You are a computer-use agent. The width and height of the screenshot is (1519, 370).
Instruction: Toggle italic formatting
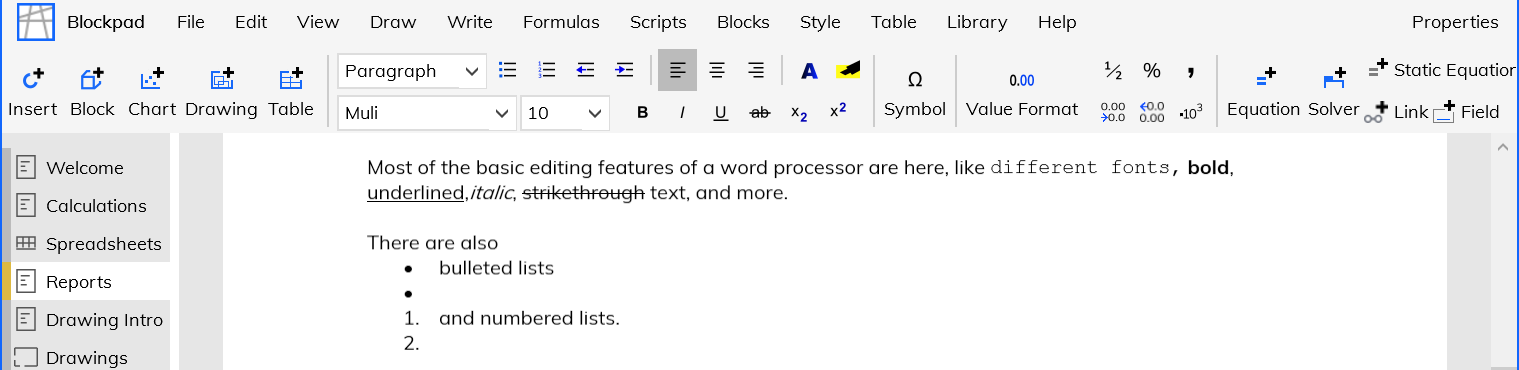tap(682, 113)
